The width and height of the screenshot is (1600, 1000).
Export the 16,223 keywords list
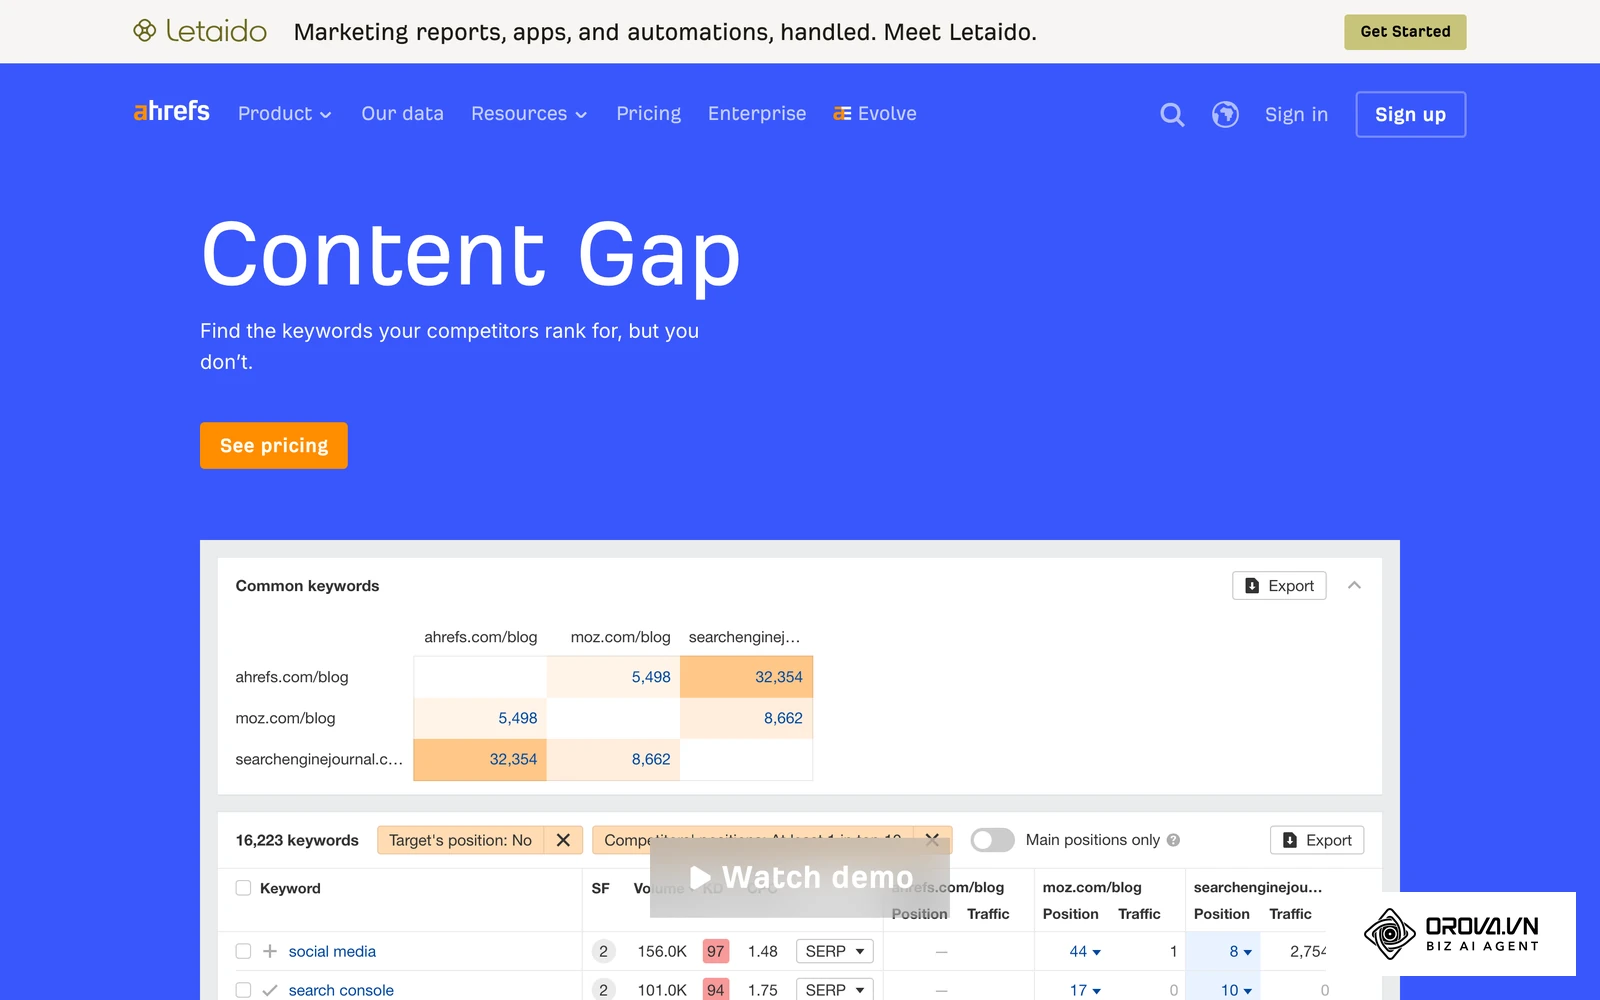click(1317, 840)
